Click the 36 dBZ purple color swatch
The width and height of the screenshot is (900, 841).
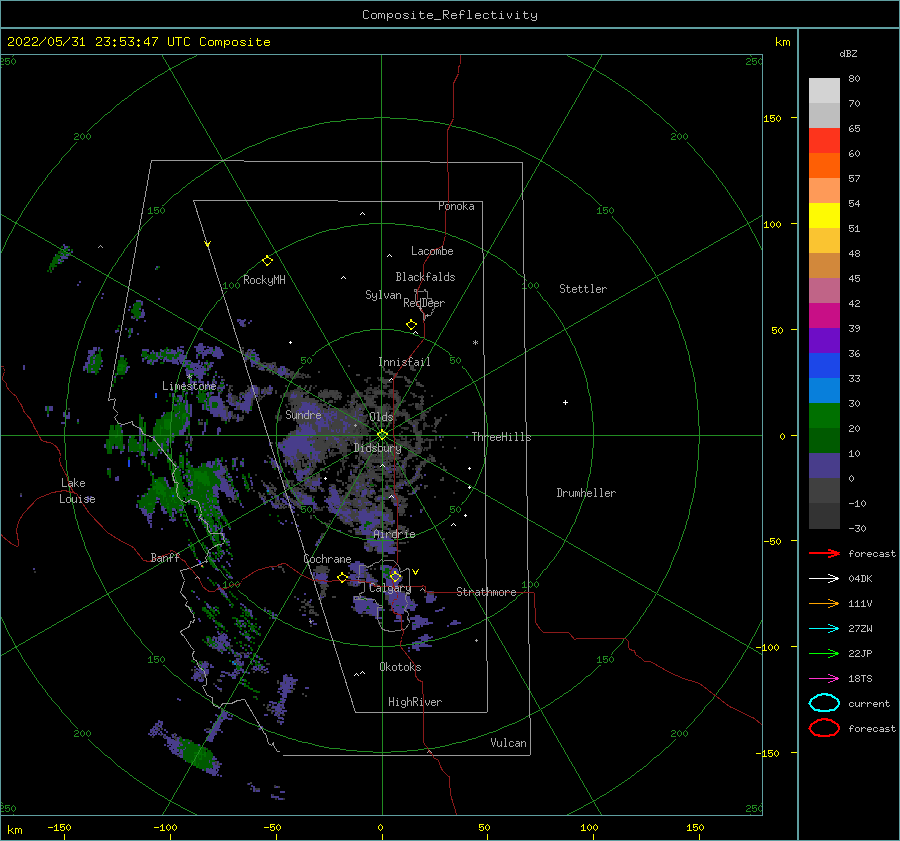pos(824,341)
